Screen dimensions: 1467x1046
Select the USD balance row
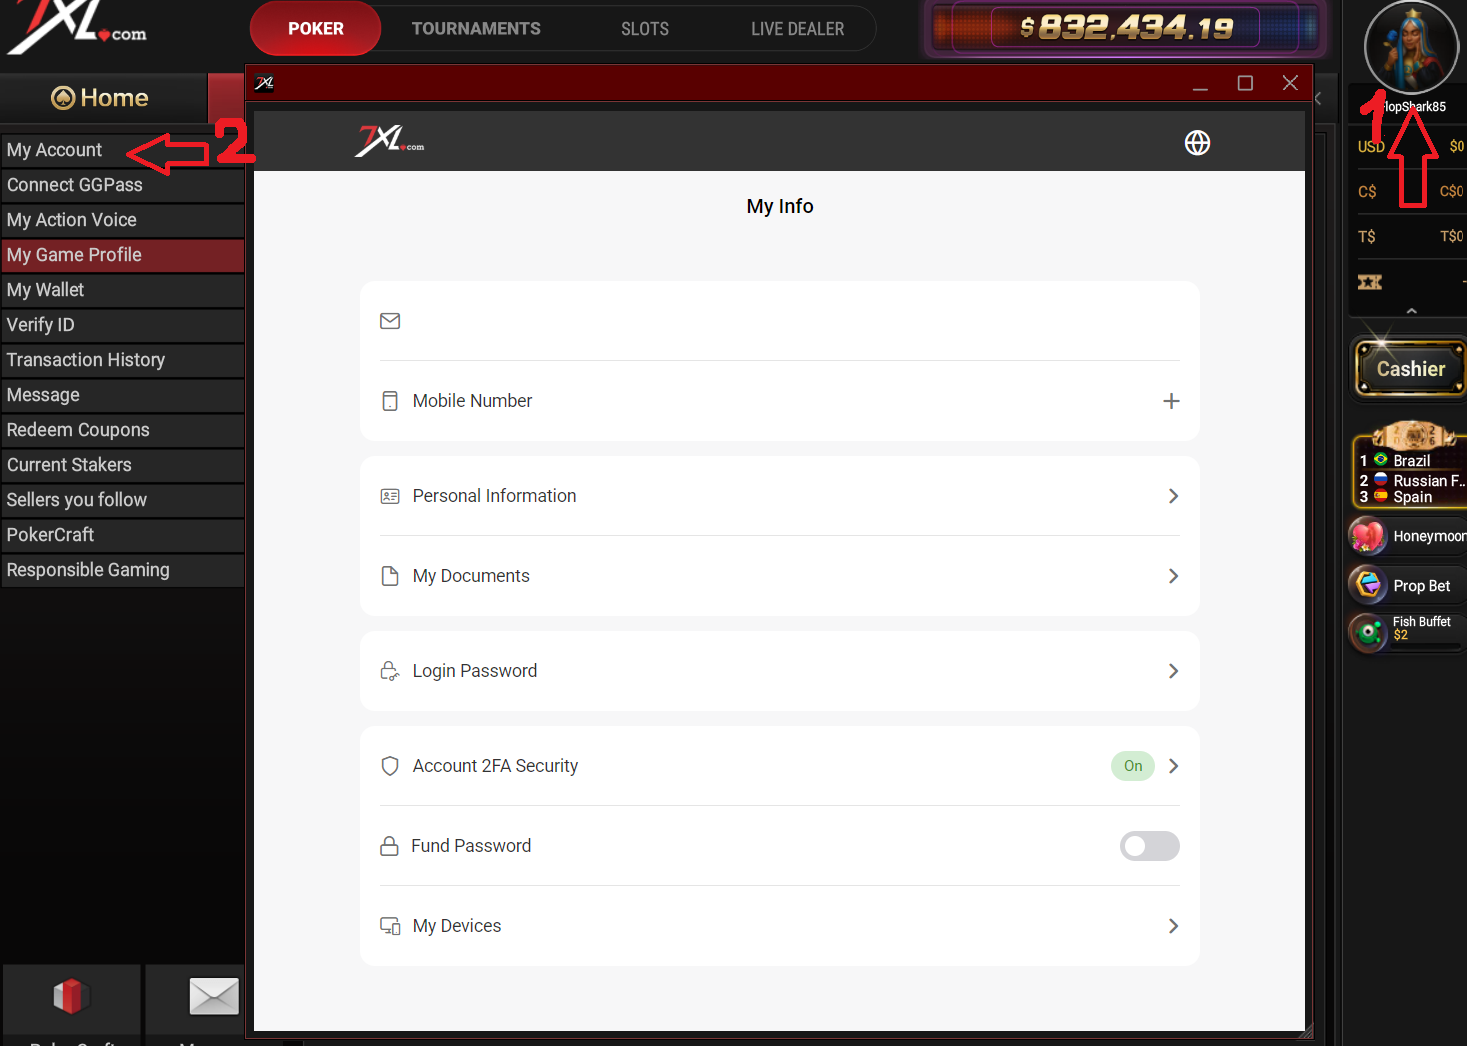[1410, 146]
